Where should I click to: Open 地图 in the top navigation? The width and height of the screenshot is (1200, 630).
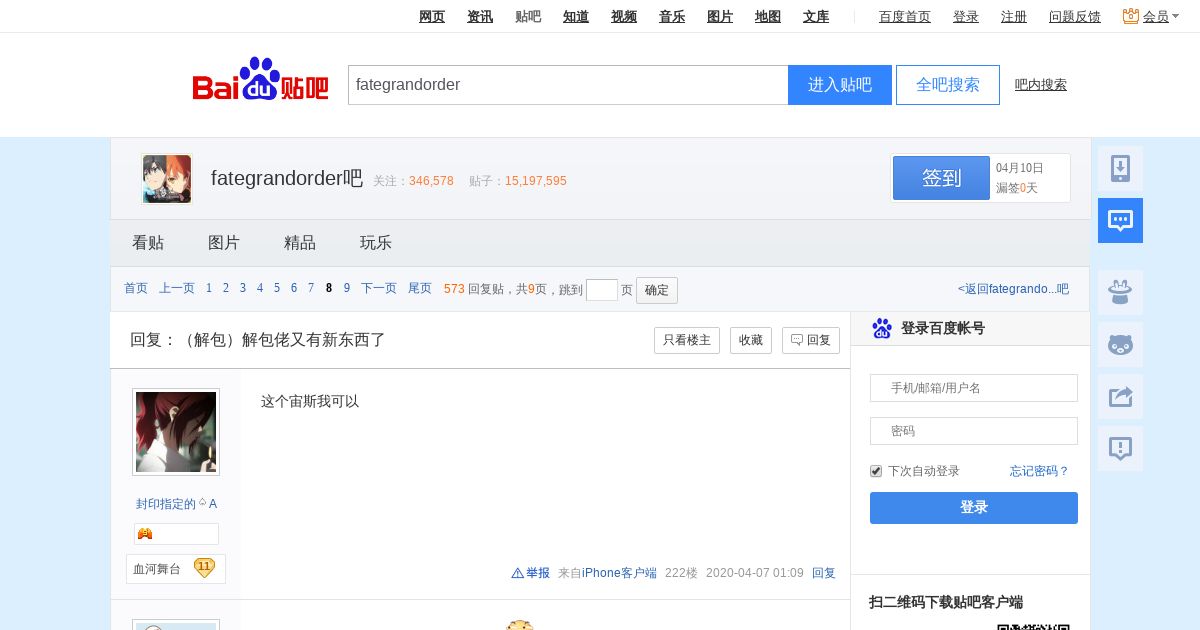pyautogui.click(x=768, y=16)
